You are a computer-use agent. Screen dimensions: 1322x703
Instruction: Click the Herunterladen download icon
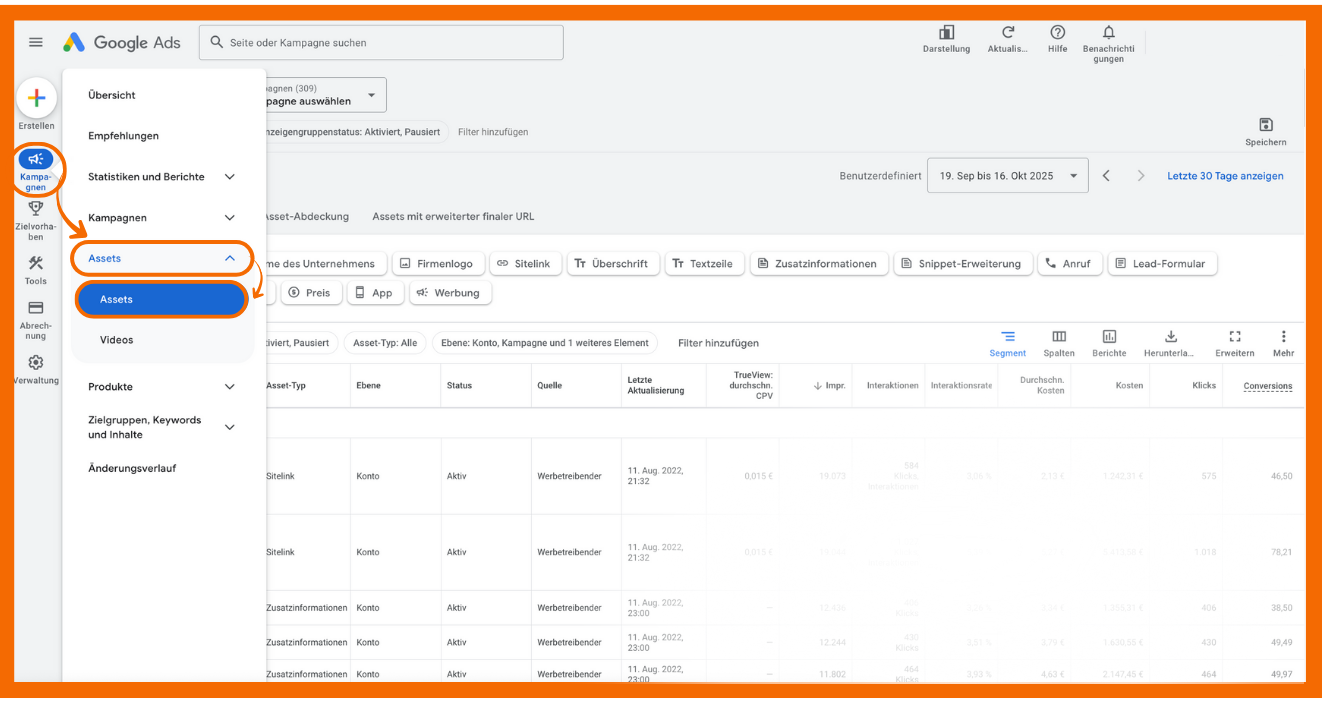click(x=1171, y=337)
